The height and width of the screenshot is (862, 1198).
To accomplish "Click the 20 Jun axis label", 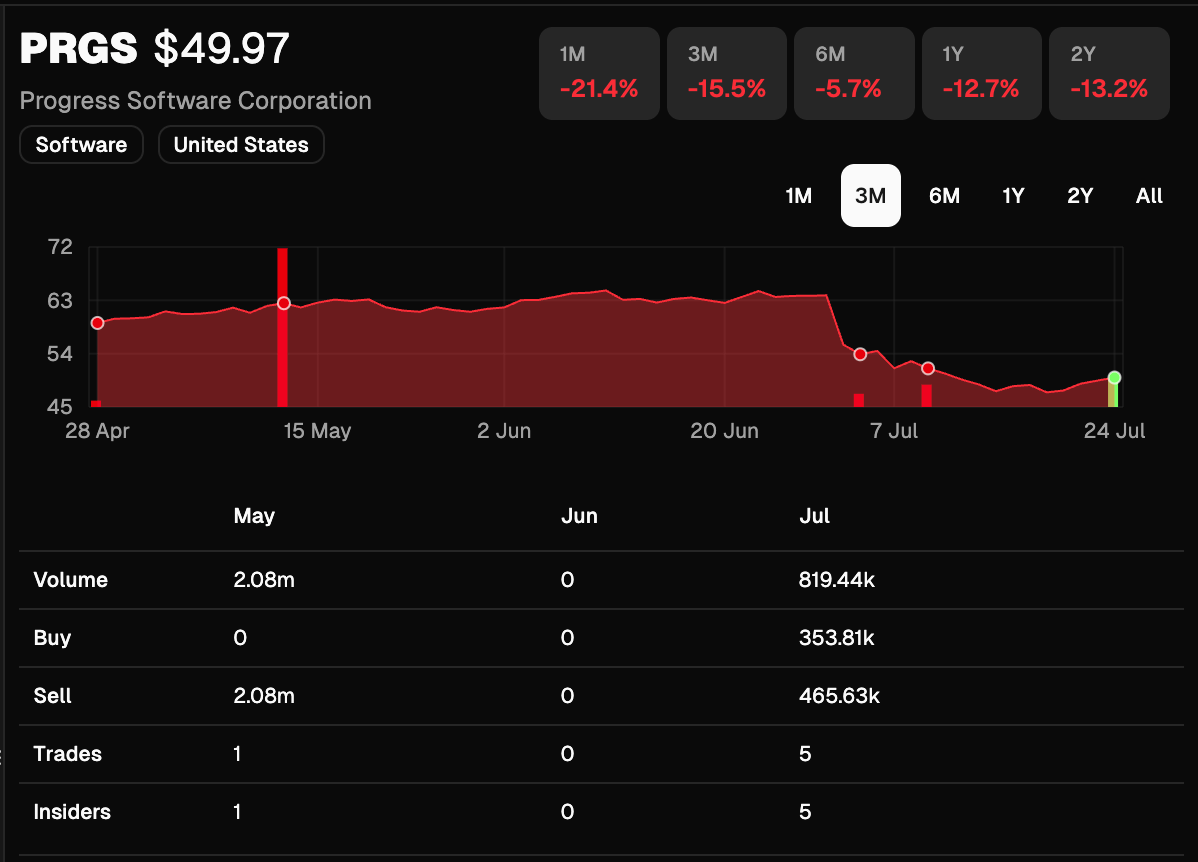I will 724,431.
